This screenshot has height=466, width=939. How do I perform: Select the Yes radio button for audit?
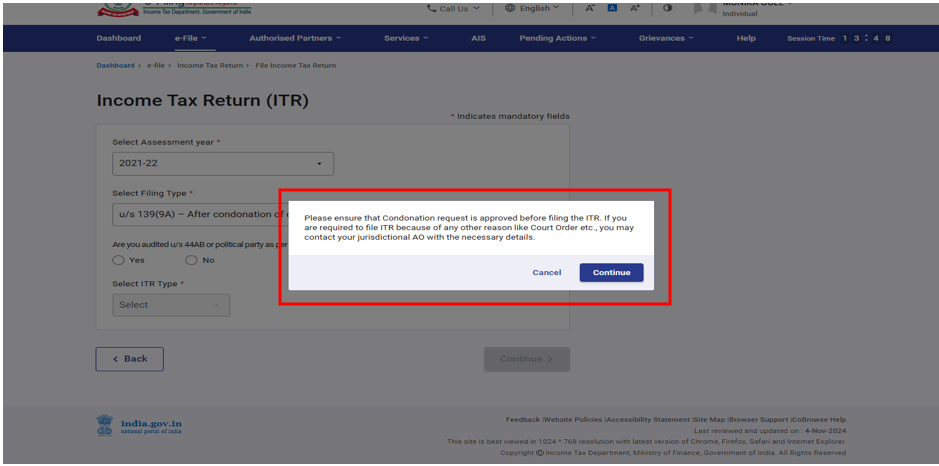tap(119, 260)
